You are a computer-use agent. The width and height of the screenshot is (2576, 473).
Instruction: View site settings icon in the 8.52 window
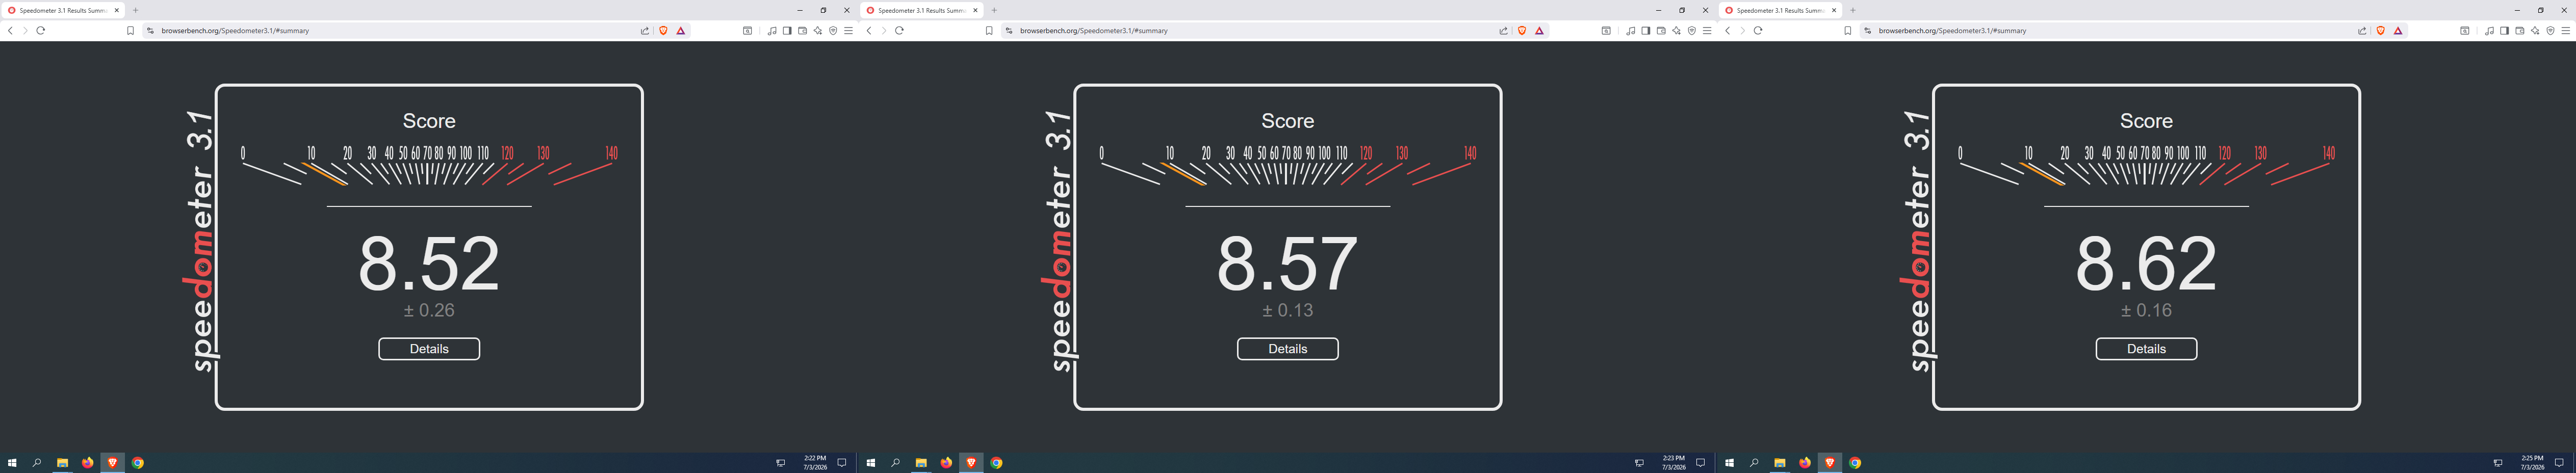(x=150, y=31)
